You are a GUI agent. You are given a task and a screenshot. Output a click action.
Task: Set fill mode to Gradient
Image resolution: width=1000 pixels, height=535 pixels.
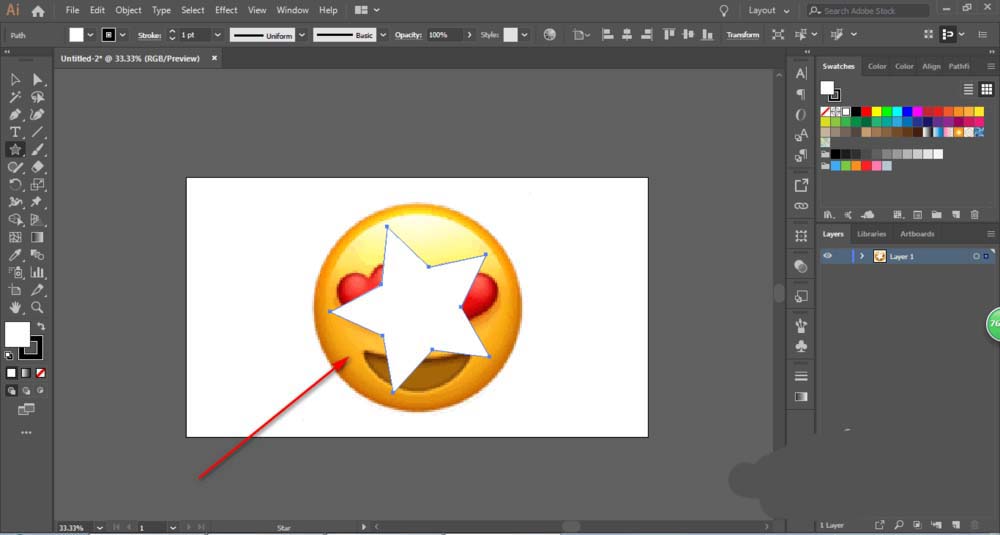click(x=26, y=373)
